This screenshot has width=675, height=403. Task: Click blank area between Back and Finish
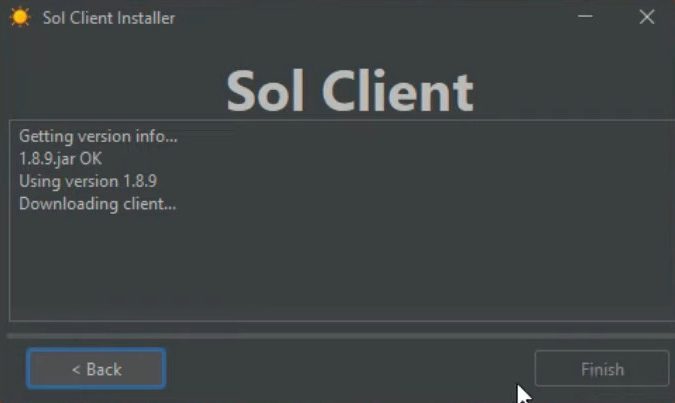(349, 369)
